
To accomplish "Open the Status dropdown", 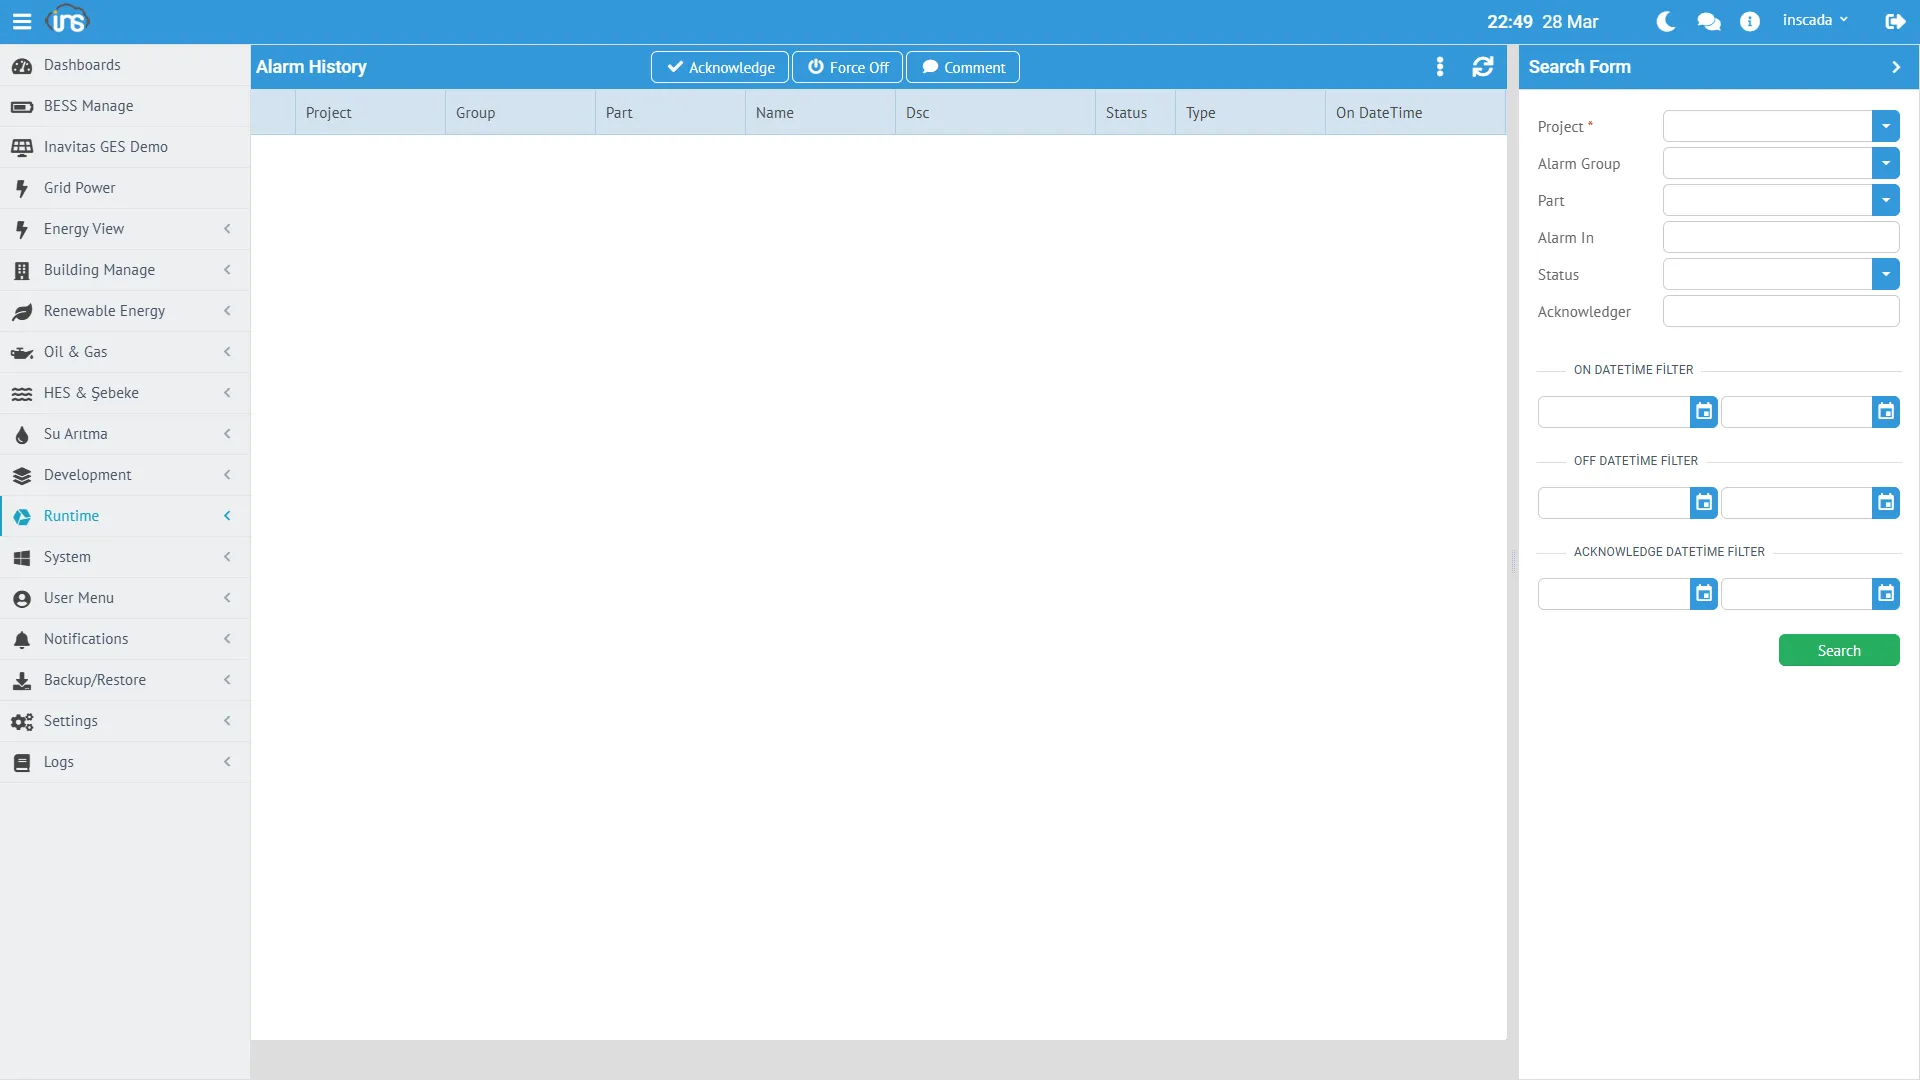I will (x=1885, y=274).
